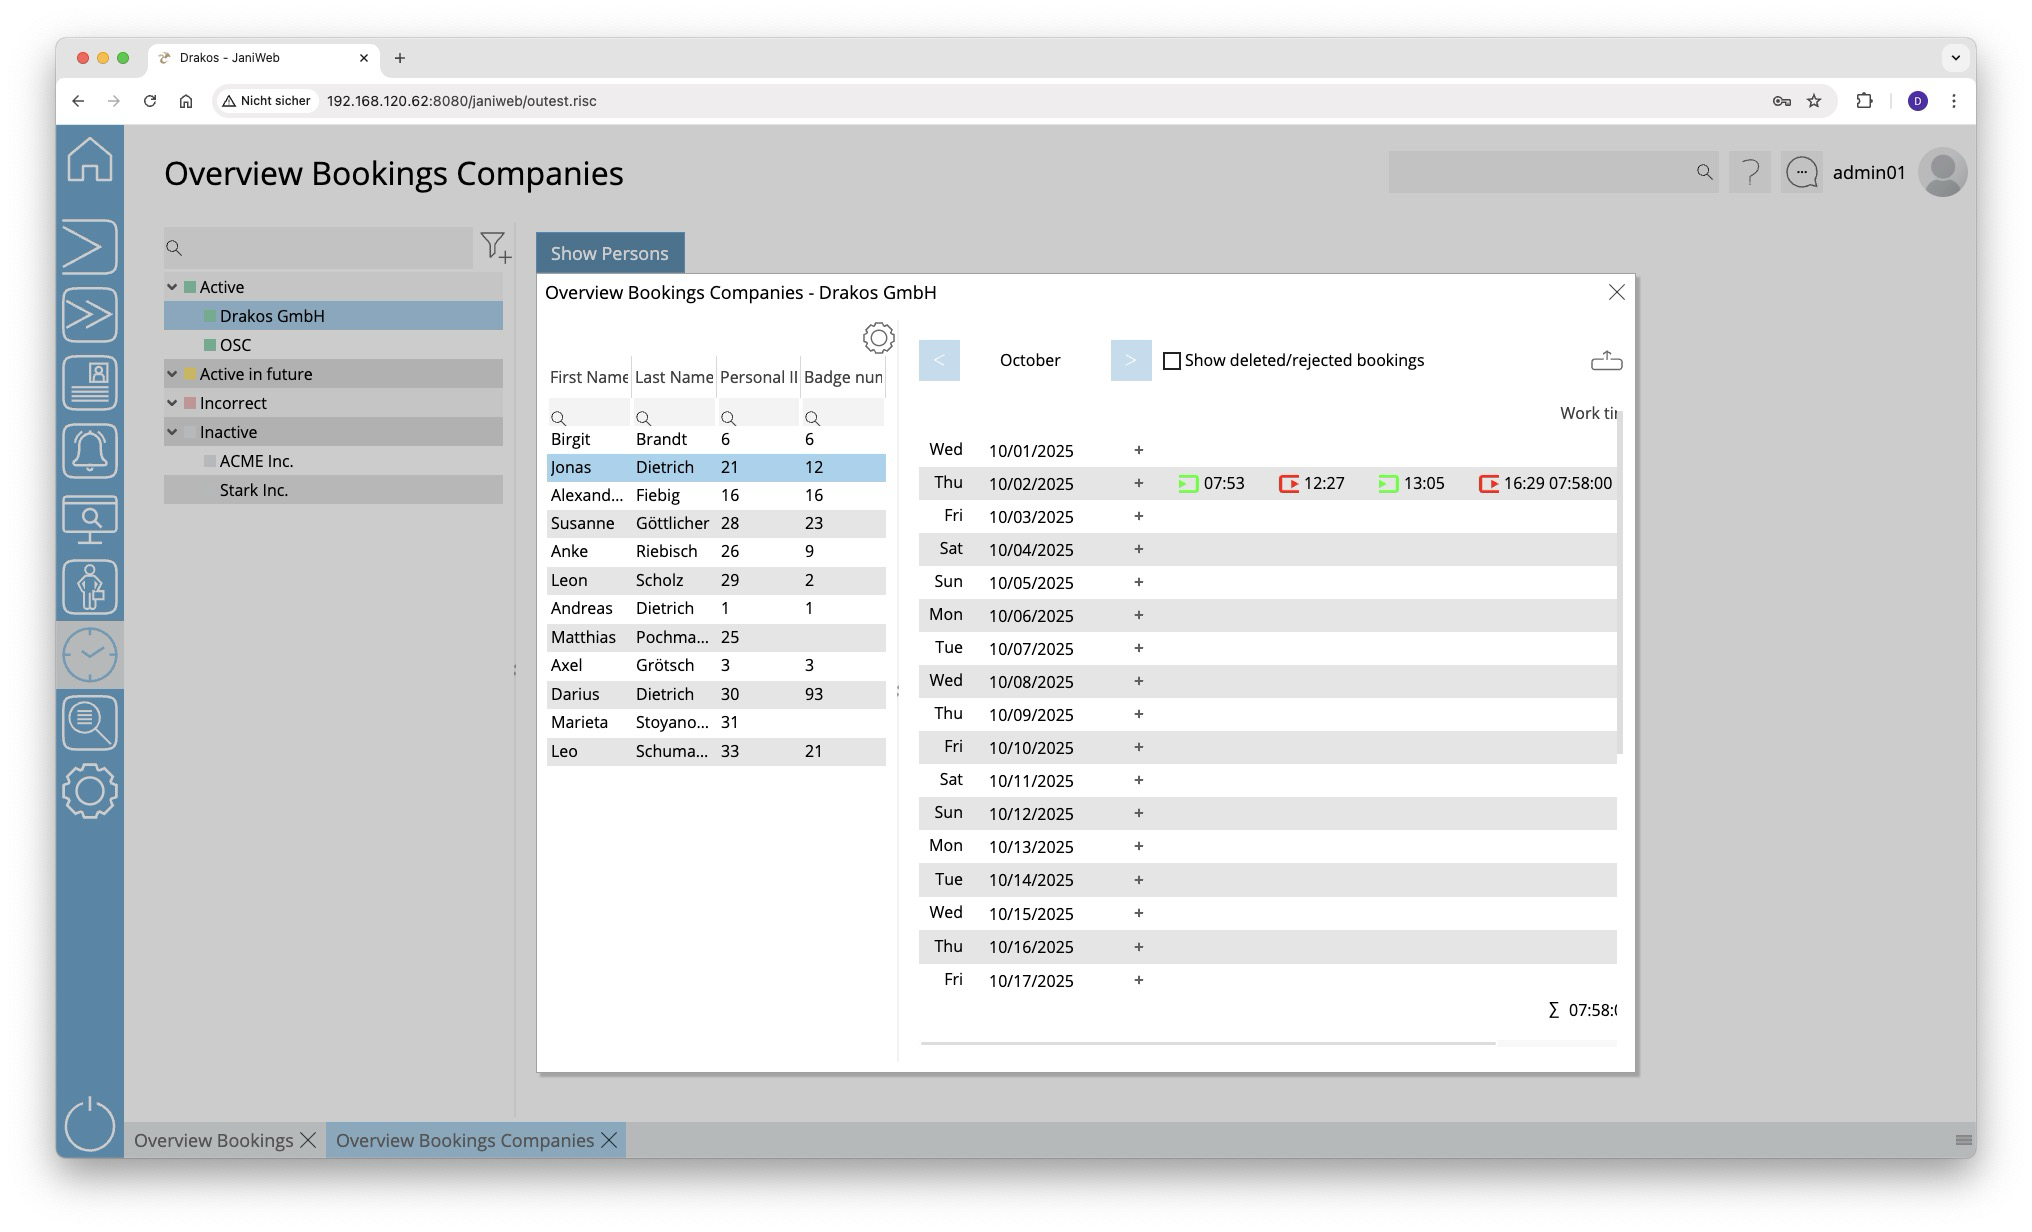
Task: Click the Show Persons button
Action: (609, 253)
